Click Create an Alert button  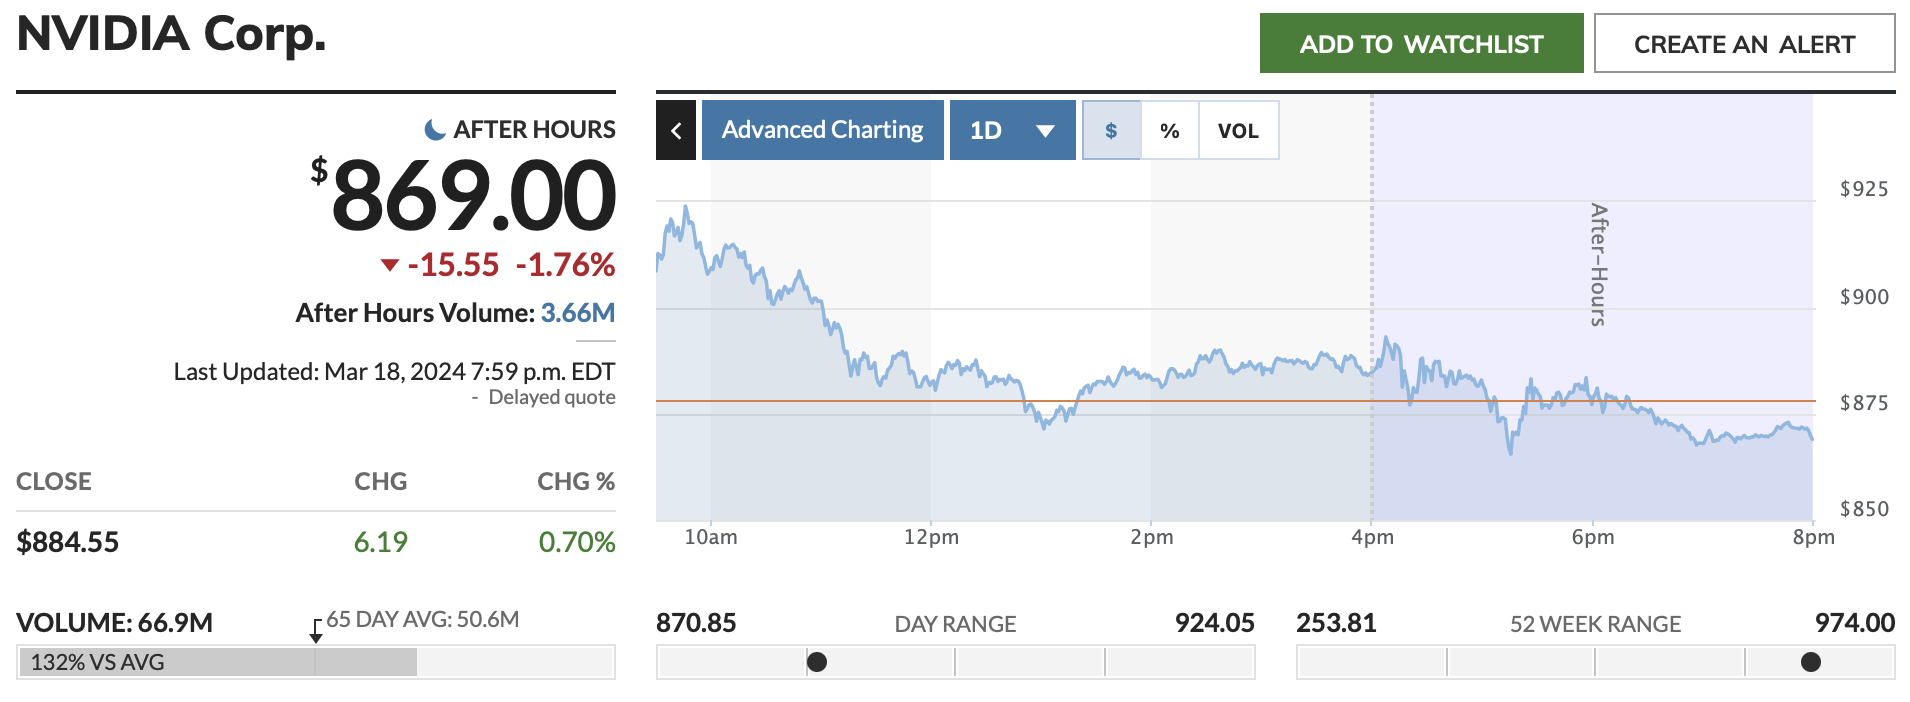[1744, 44]
